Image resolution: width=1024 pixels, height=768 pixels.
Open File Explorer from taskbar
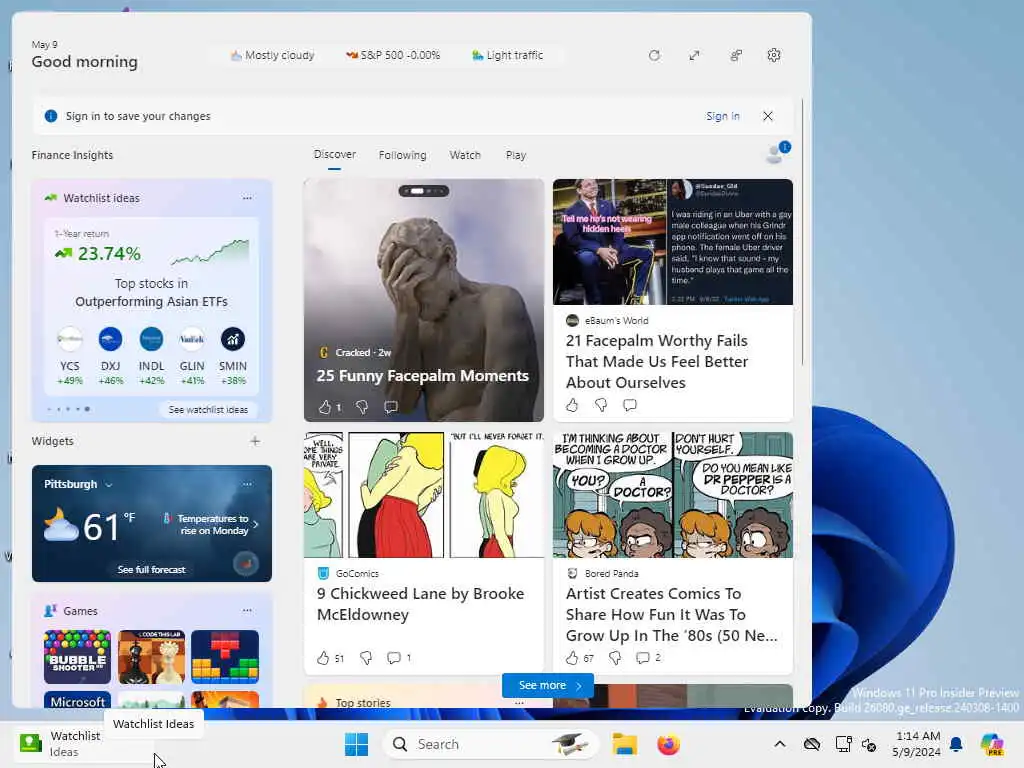624,744
